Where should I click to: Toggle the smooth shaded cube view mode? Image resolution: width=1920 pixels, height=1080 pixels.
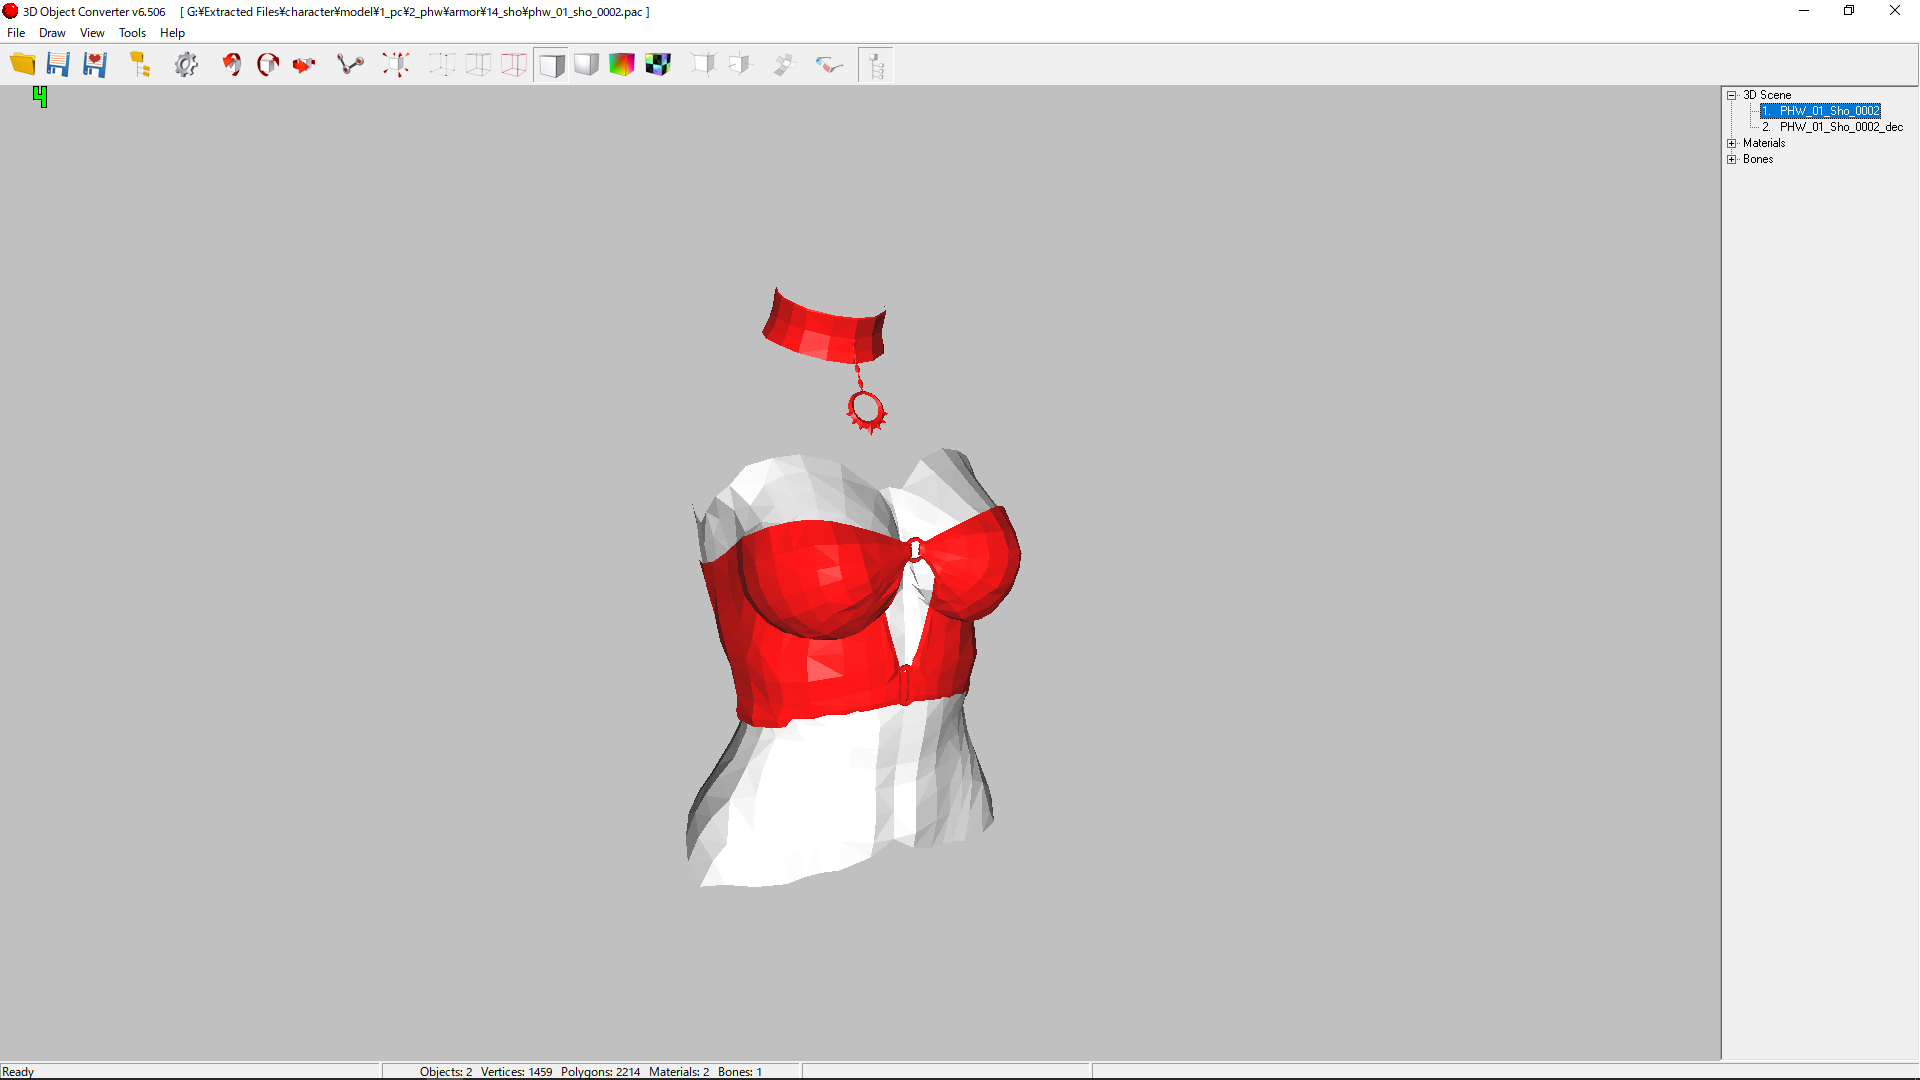point(586,65)
